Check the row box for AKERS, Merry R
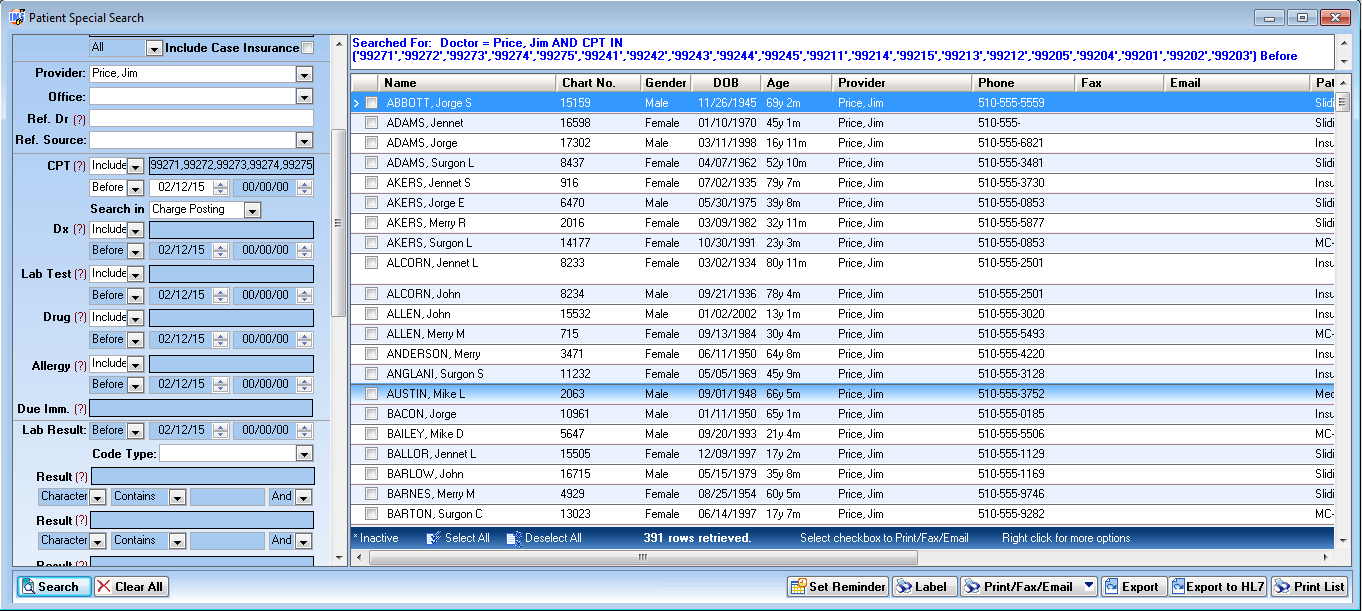This screenshot has width=1362, height=611. (x=371, y=223)
